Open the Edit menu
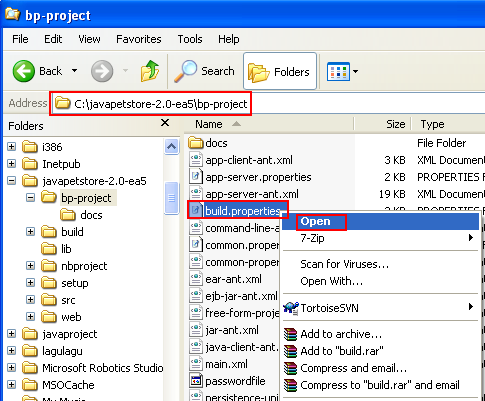Image resolution: width=485 pixels, height=401 pixels. 53,39
